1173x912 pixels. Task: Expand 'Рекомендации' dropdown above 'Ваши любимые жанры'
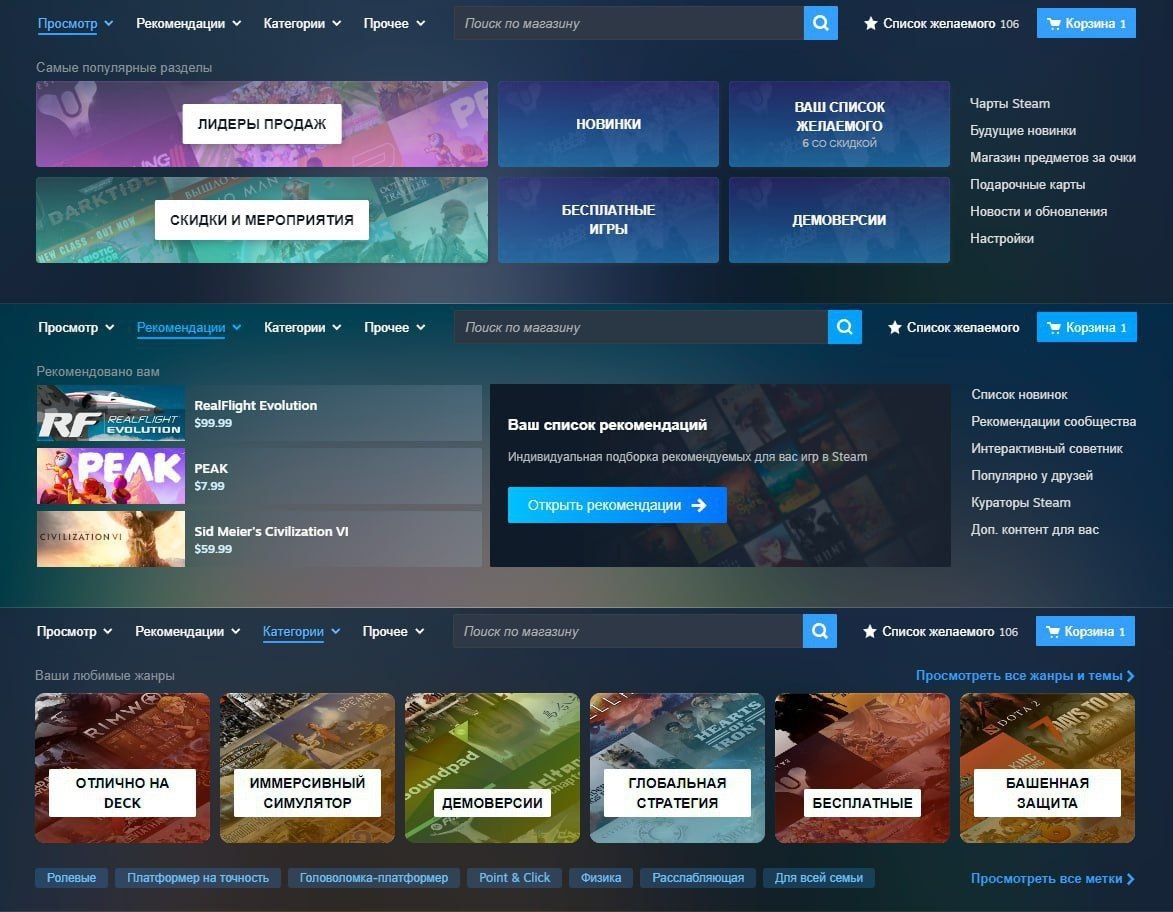coord(236,631)
